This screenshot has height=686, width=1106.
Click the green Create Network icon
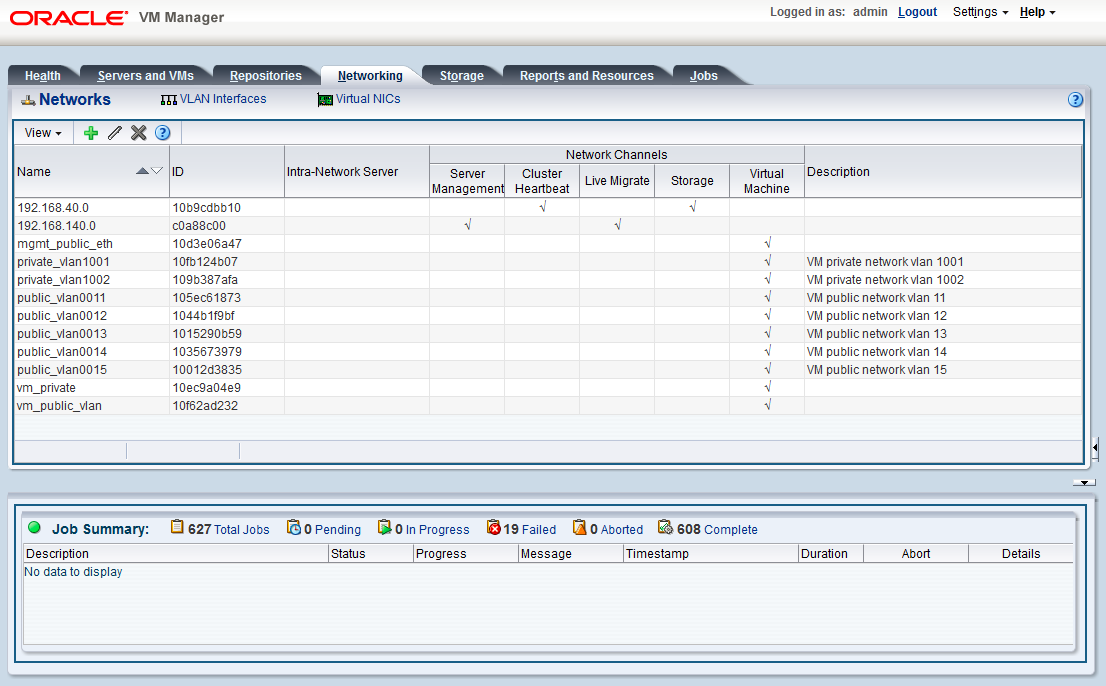[x=90, y=132]
